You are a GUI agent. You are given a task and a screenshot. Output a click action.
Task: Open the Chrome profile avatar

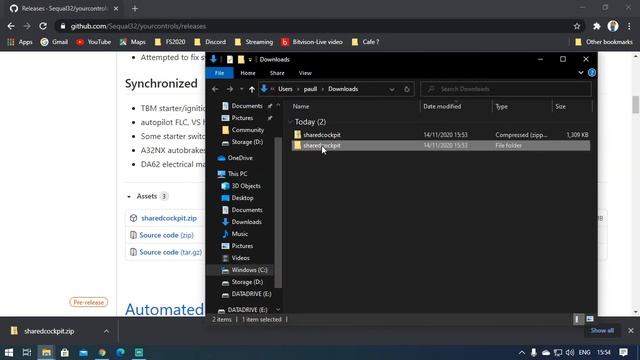coord(613,26)
